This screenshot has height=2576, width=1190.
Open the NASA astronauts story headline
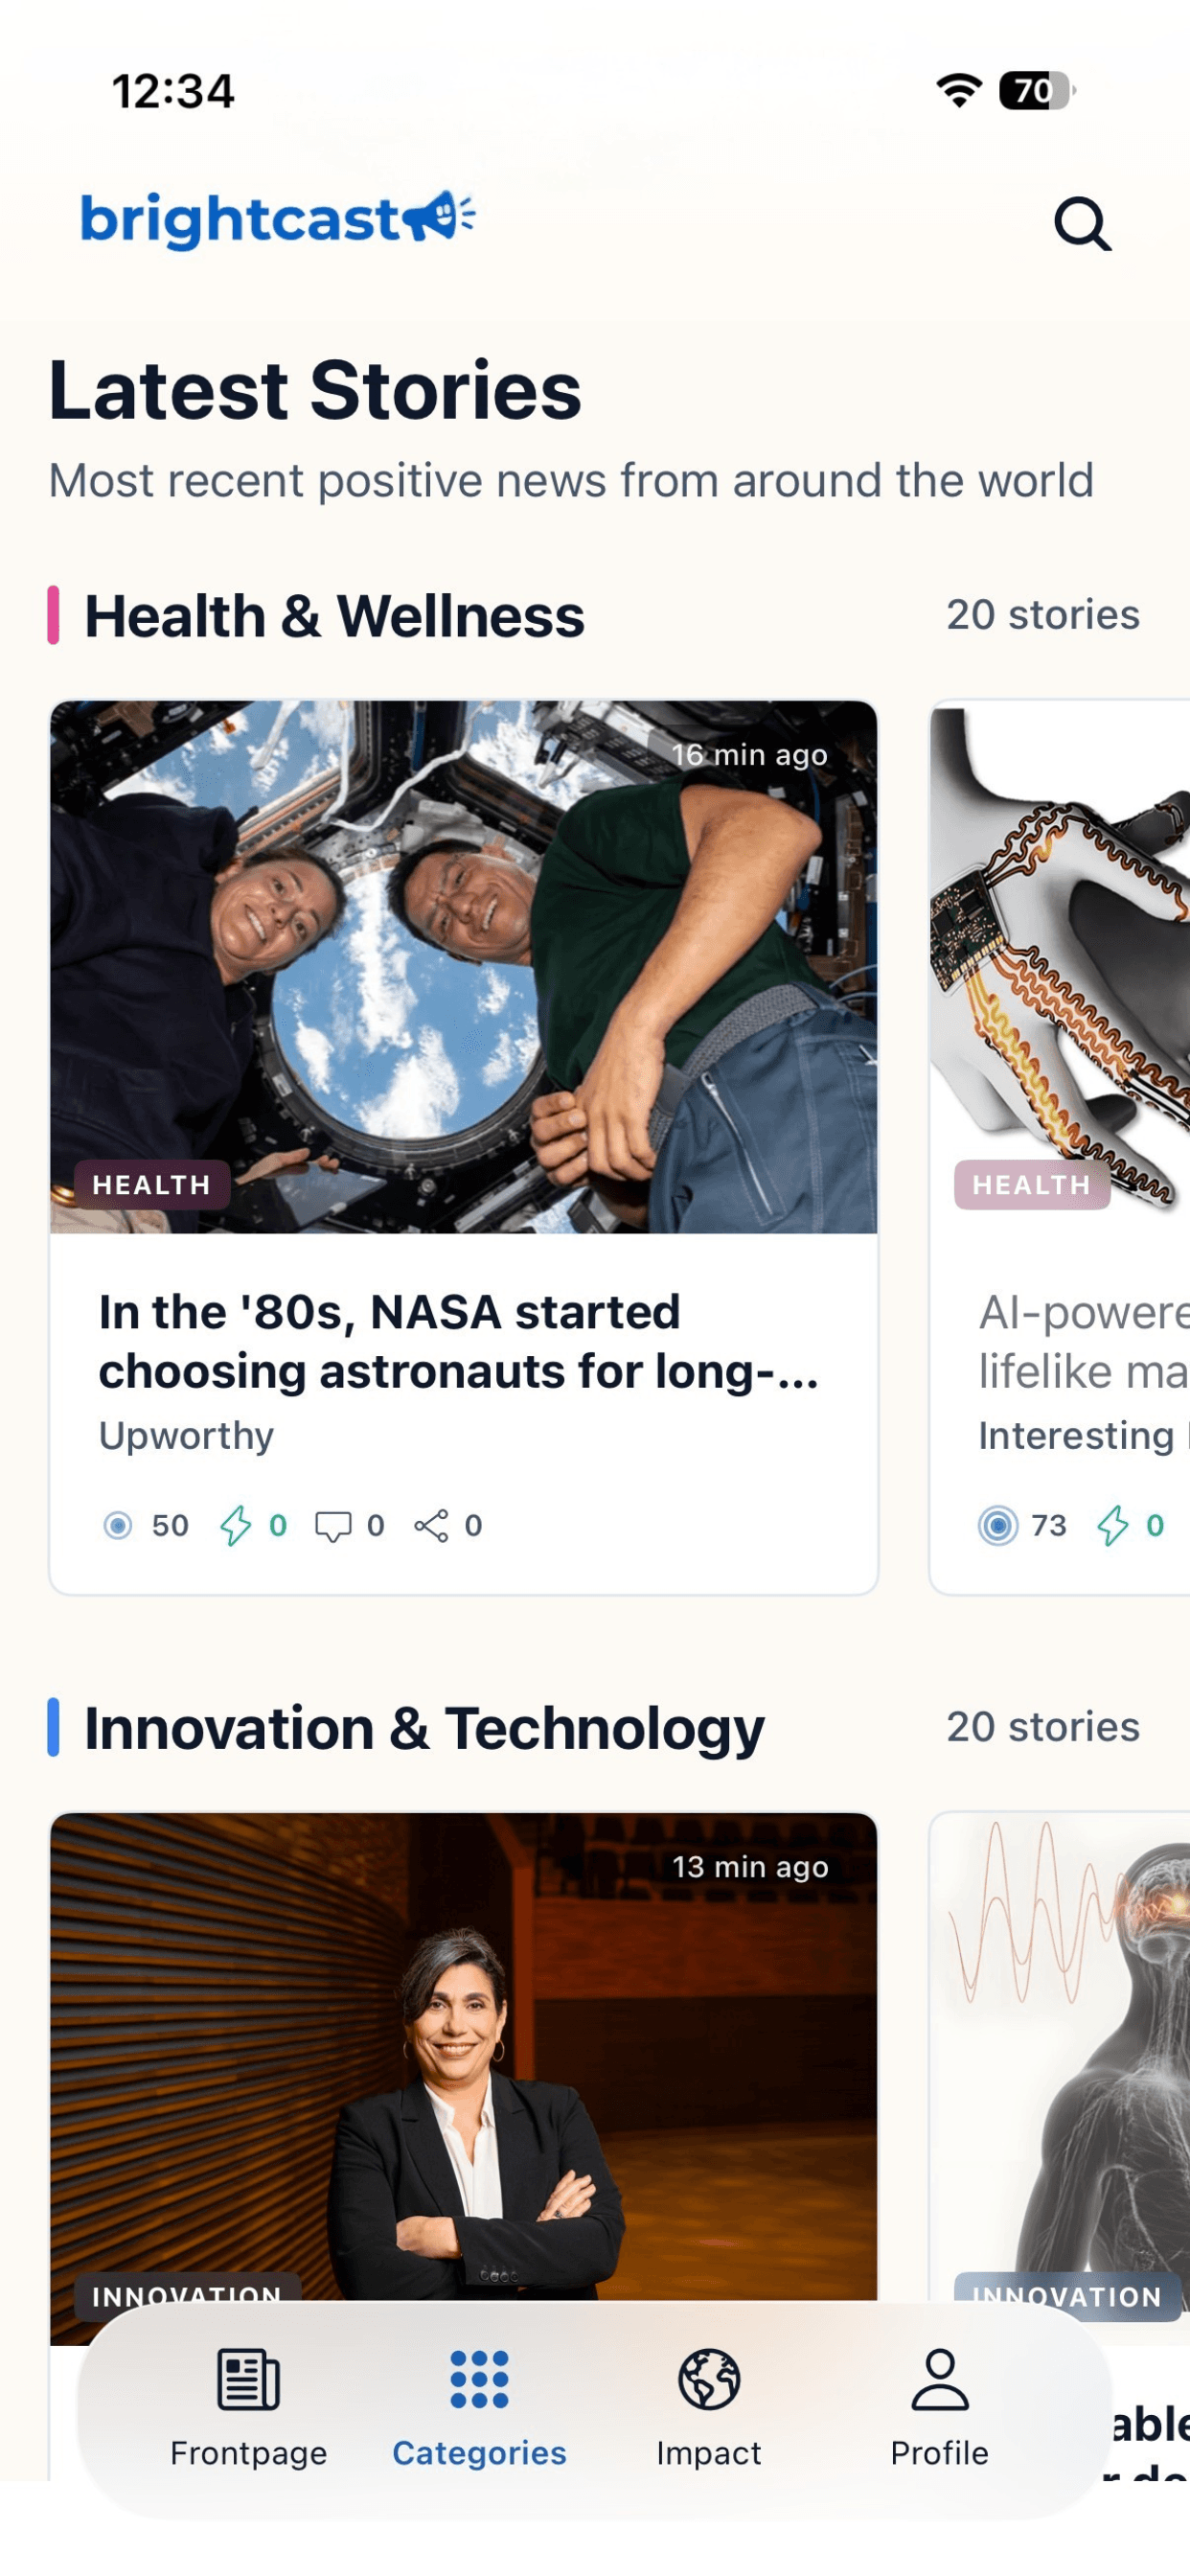coord(458,1342)
